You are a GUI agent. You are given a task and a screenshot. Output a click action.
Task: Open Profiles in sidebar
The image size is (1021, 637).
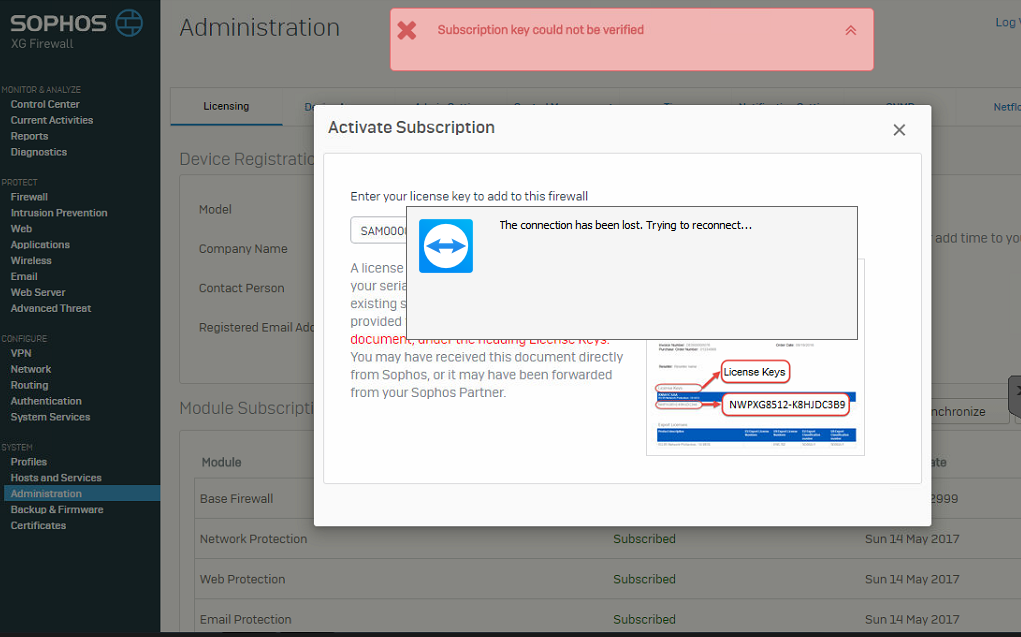tap(29, 462)
